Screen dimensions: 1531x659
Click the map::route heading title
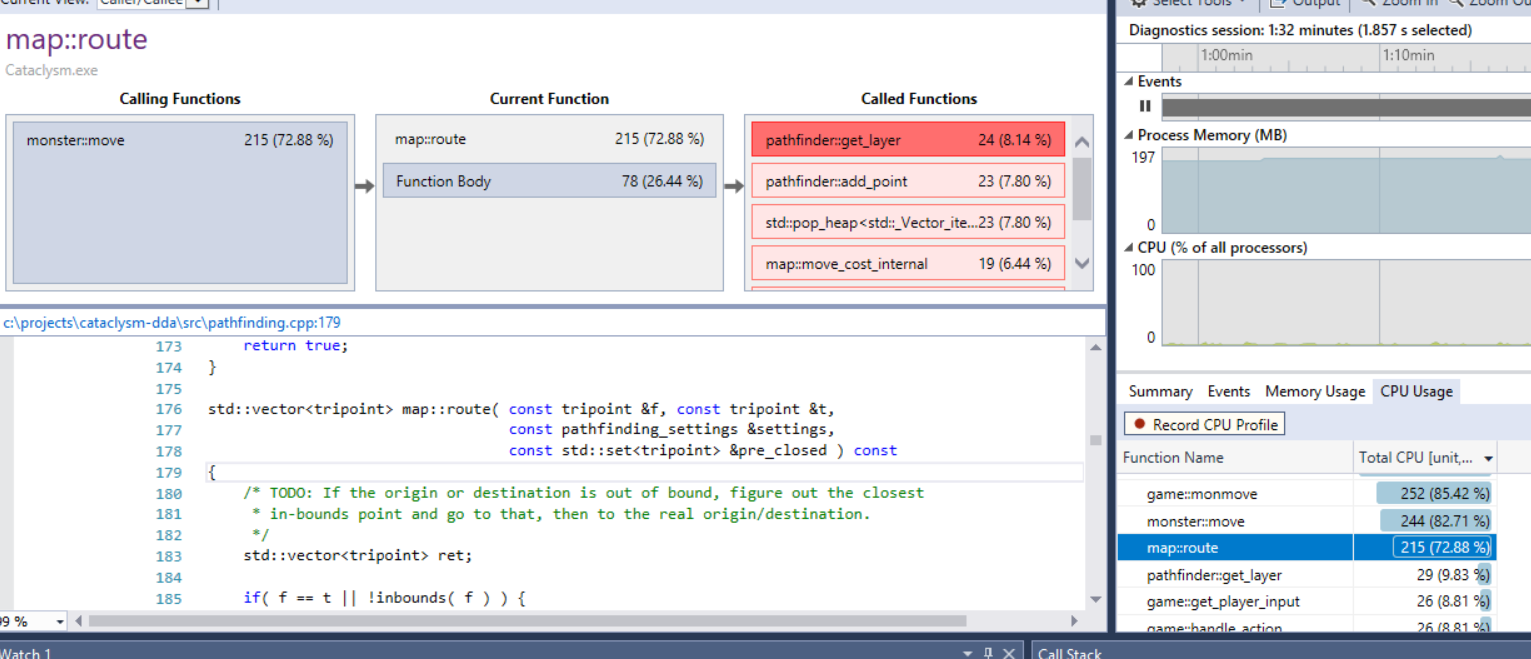[x=76, y=40]
